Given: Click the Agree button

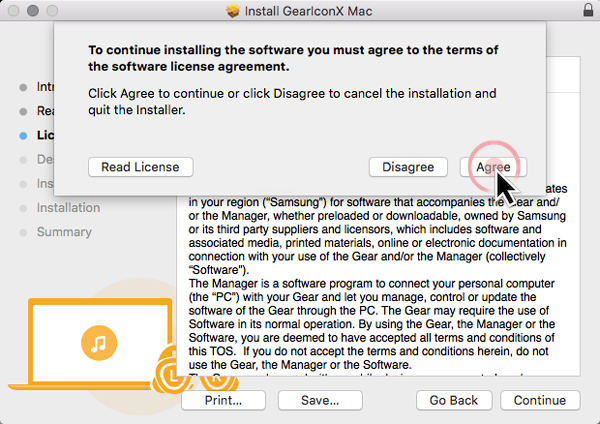Looking at the screenshot, I should 493,167.
